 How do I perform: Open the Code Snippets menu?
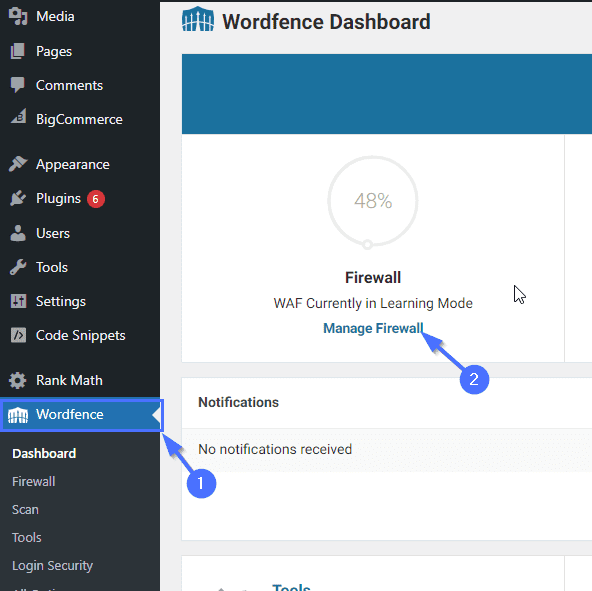80,335
